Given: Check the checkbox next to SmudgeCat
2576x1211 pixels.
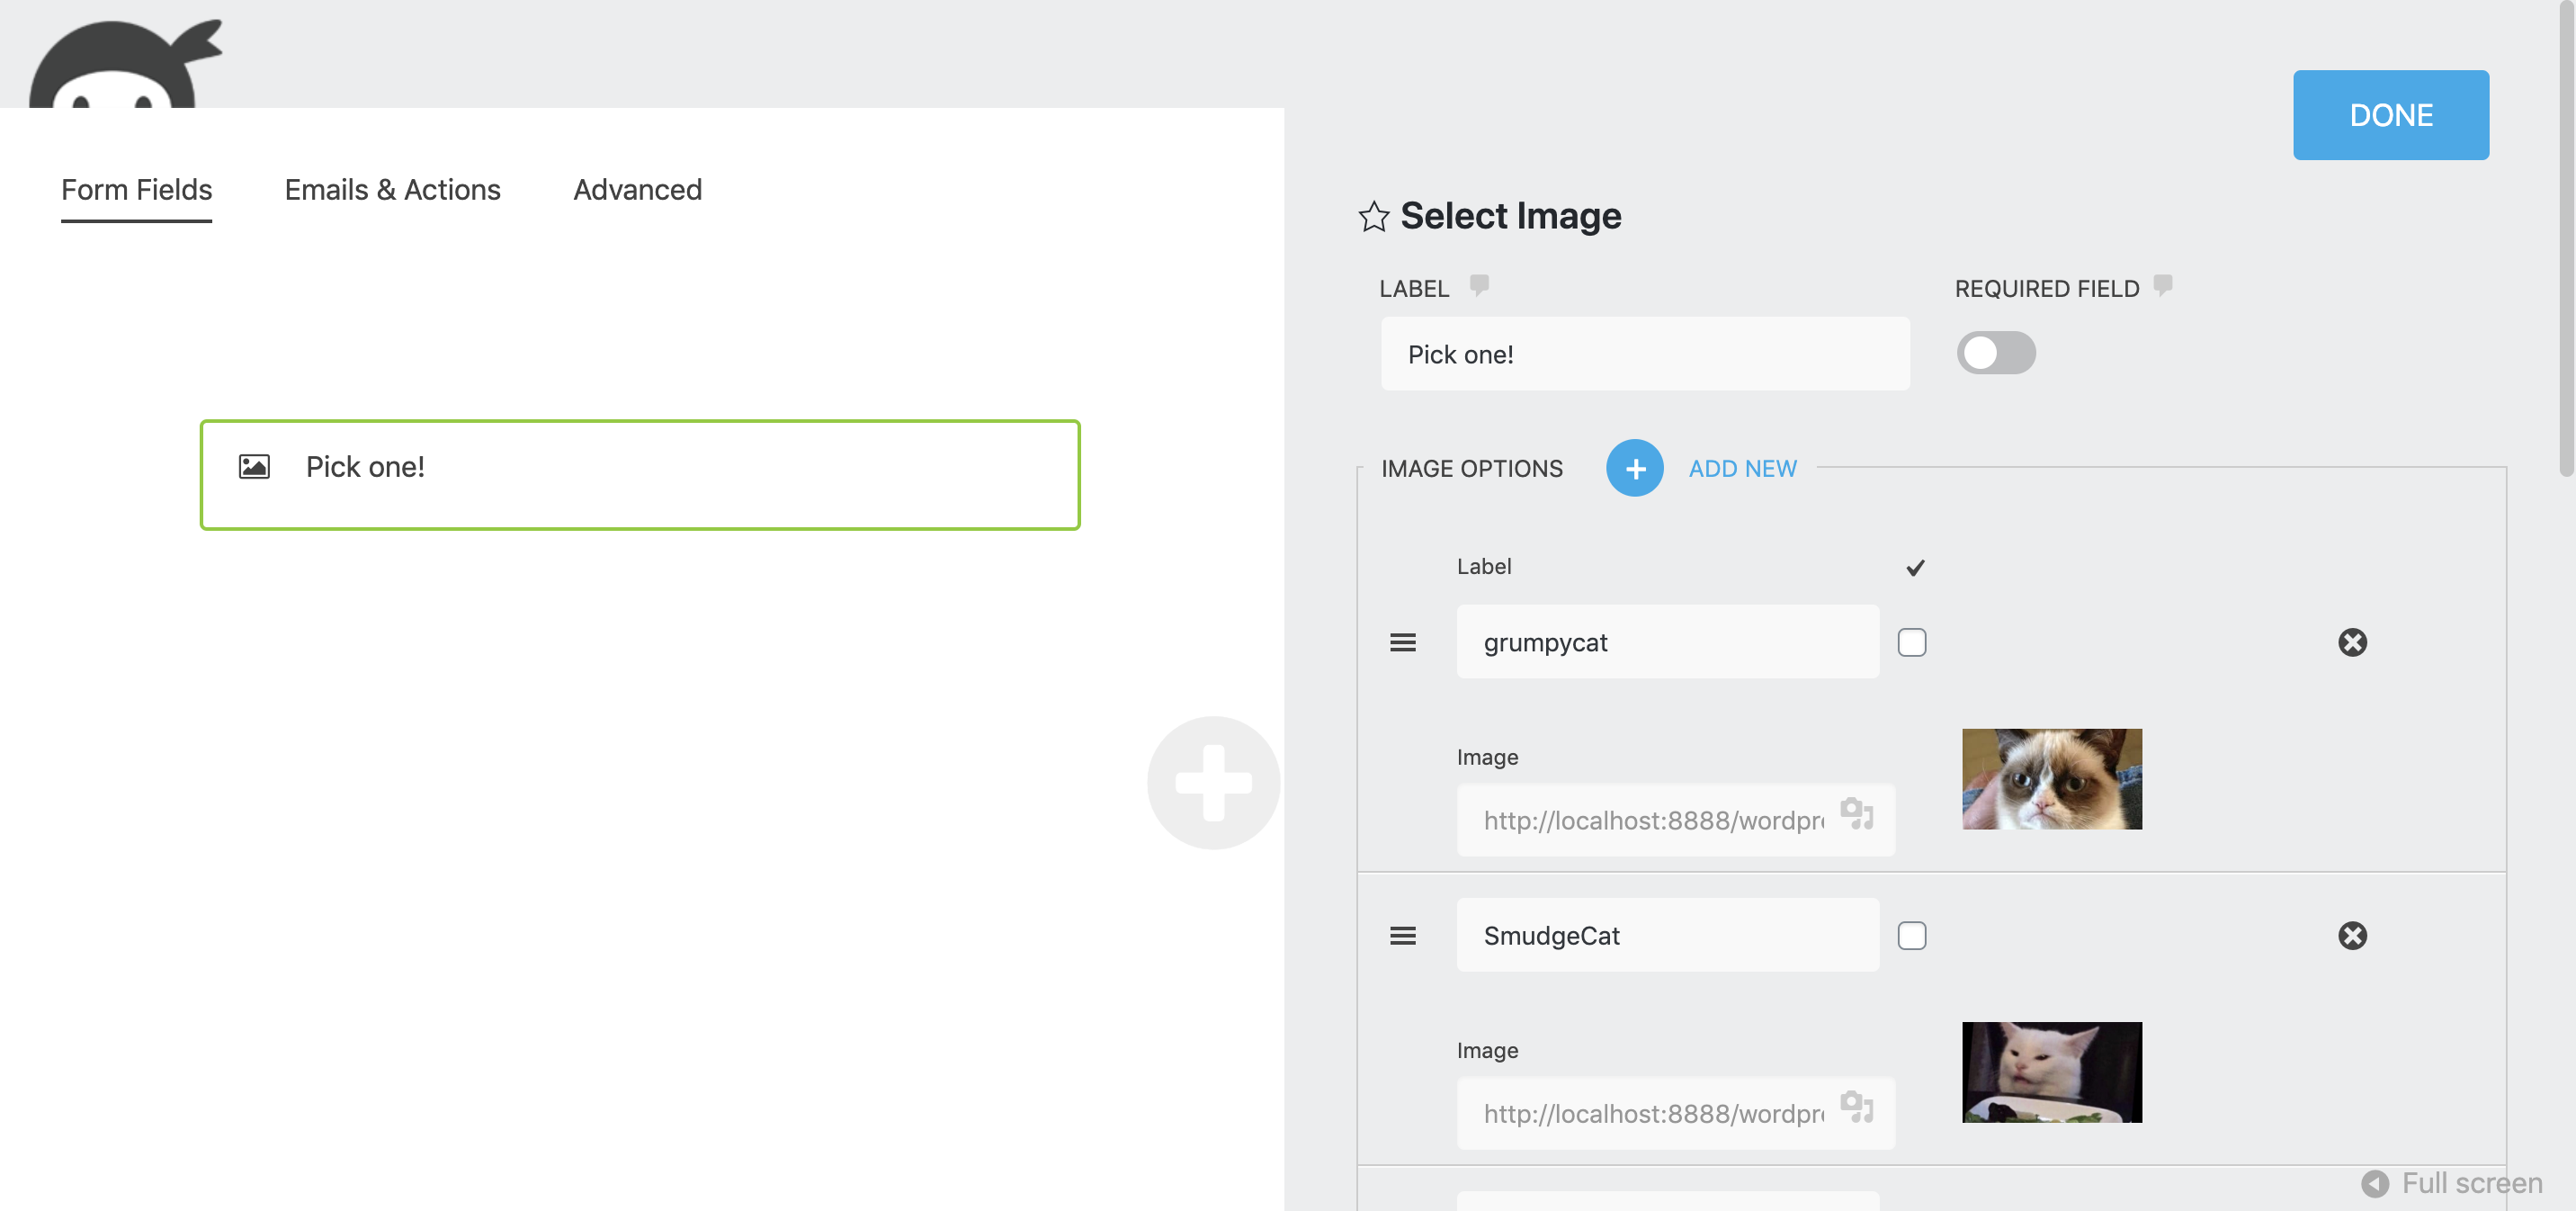Looking at the screenshot, I should pos(1913,935).
